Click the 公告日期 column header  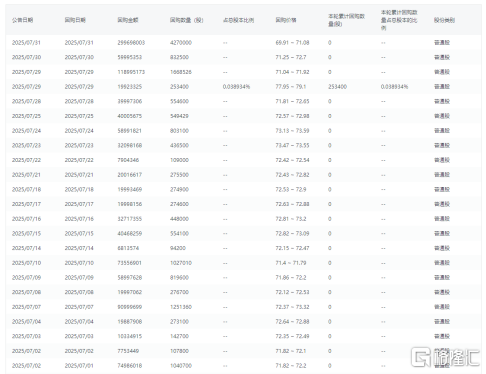coord(22,20)
